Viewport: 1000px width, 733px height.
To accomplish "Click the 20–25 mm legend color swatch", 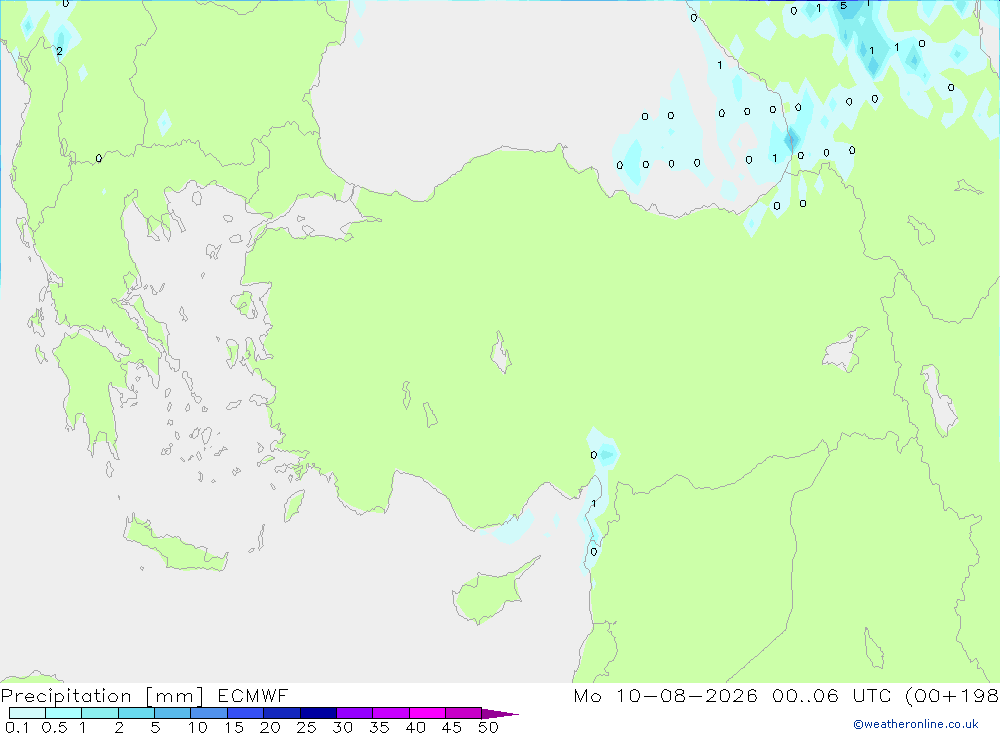I will [282, 713].
